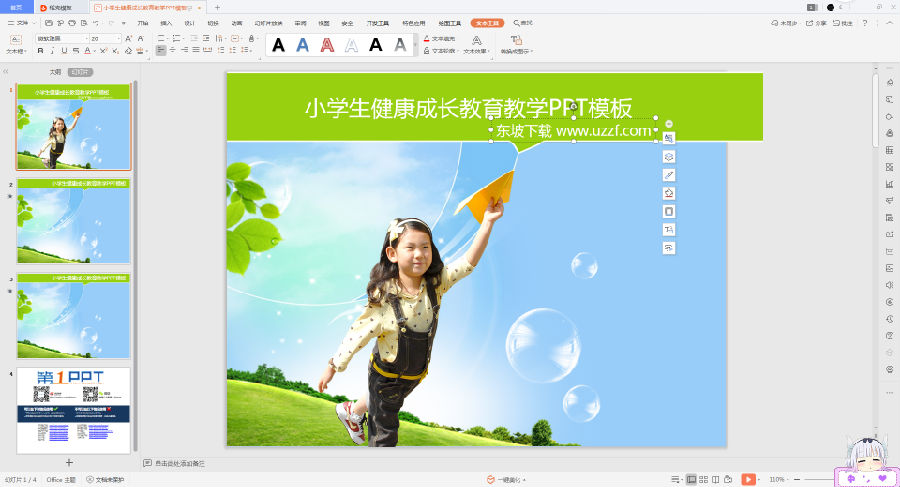
Task: Click the increase font size icon
Action: point(129,38)
